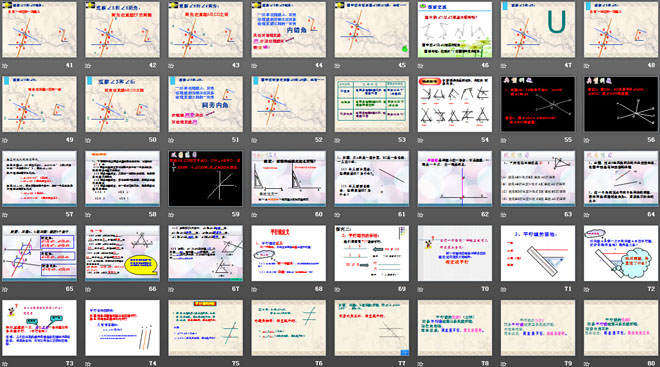Image resolution: width=660 pixels, height=367 pixels.
Task: Select slide 47 with the large green U
Action: point(538,29)
